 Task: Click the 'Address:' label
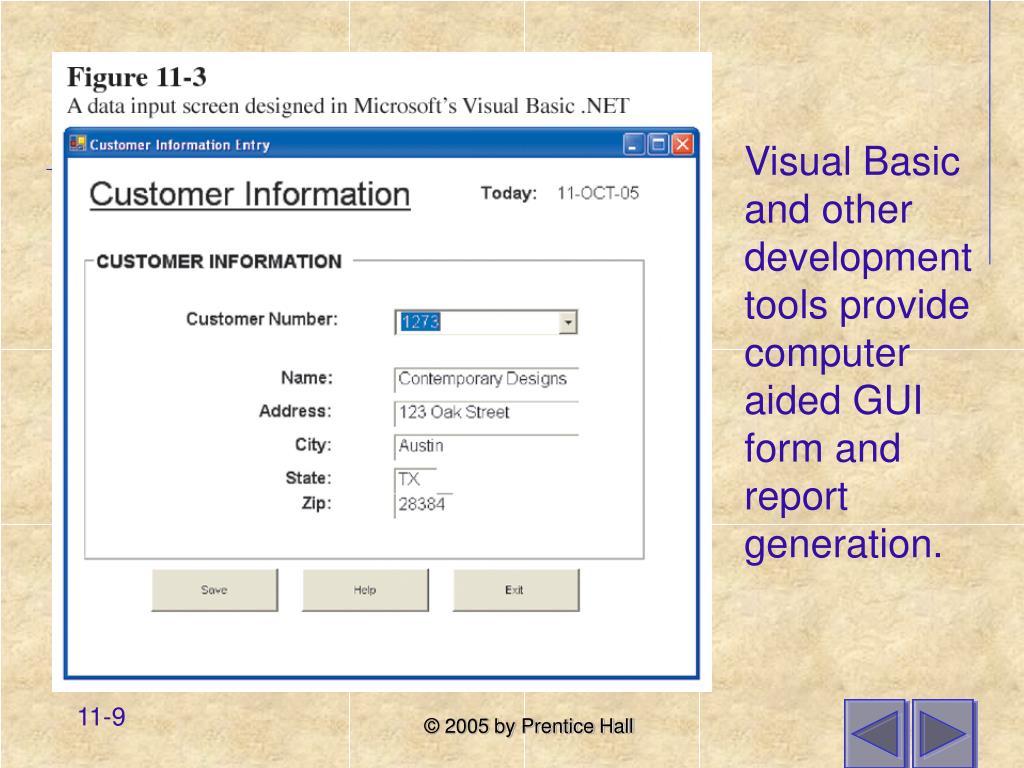coord(295,411)
